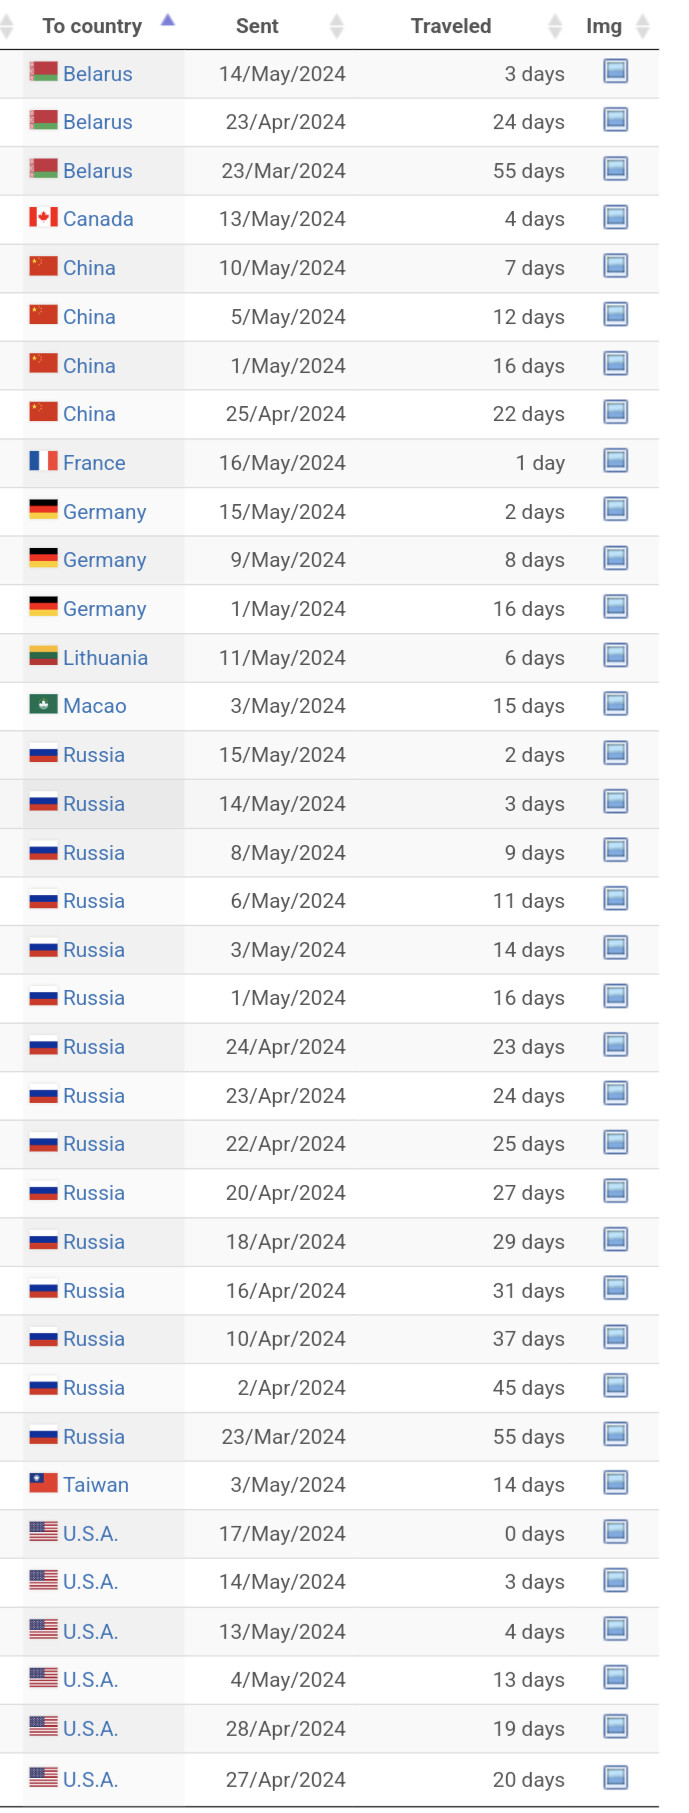Open image icon for U.S.A. 27/Apr/2024 row
This screenshot has width=689, height=1813.
[616, 1777]
